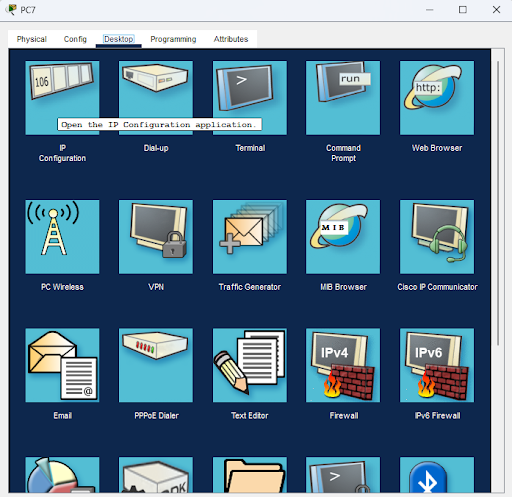Switch to the Config tab
Image resolution: width=512 pixels, height=497 pixels.
75,39
